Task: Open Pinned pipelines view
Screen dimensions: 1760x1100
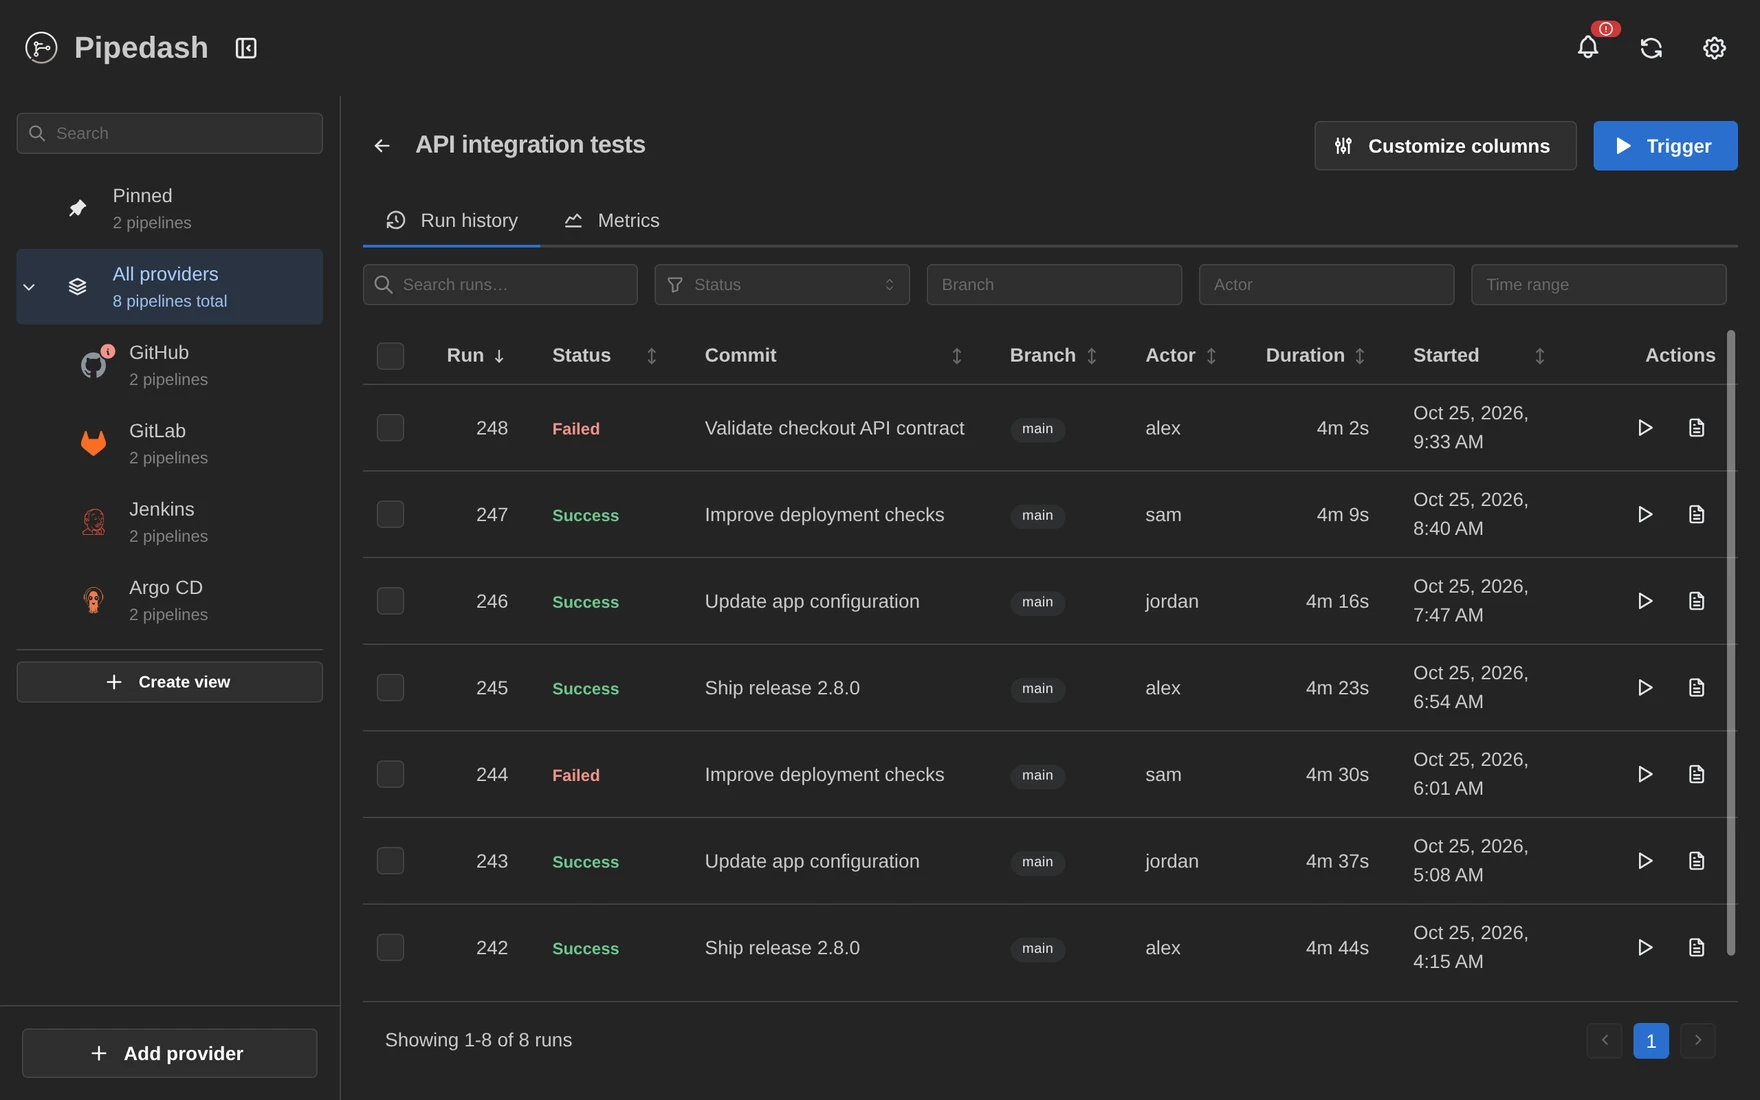Action: coord(170,208)
